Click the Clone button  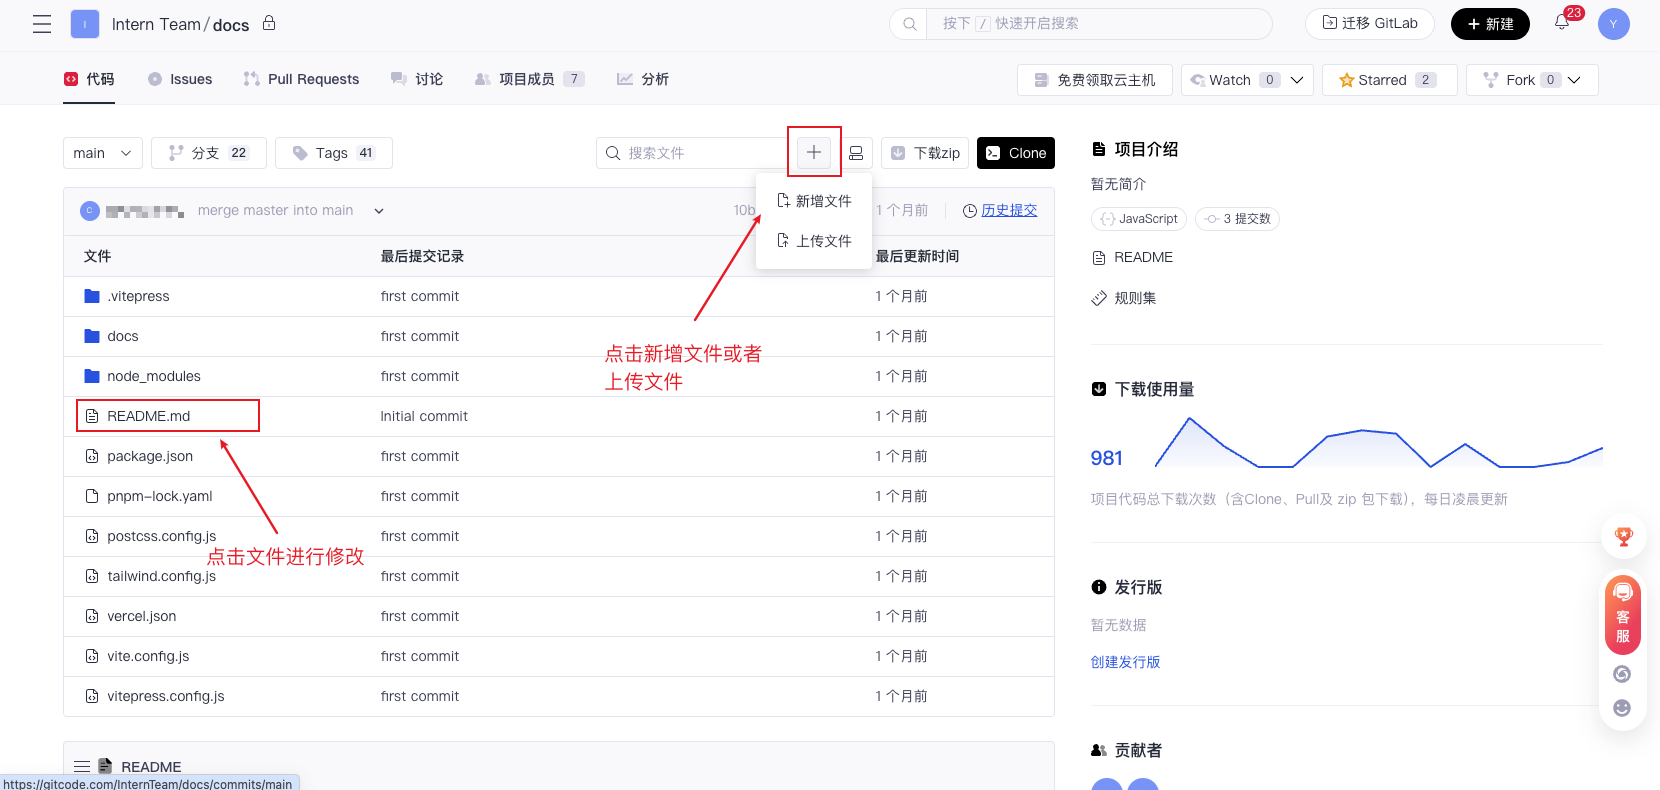pyautogui.click(x=1016, y=153)
